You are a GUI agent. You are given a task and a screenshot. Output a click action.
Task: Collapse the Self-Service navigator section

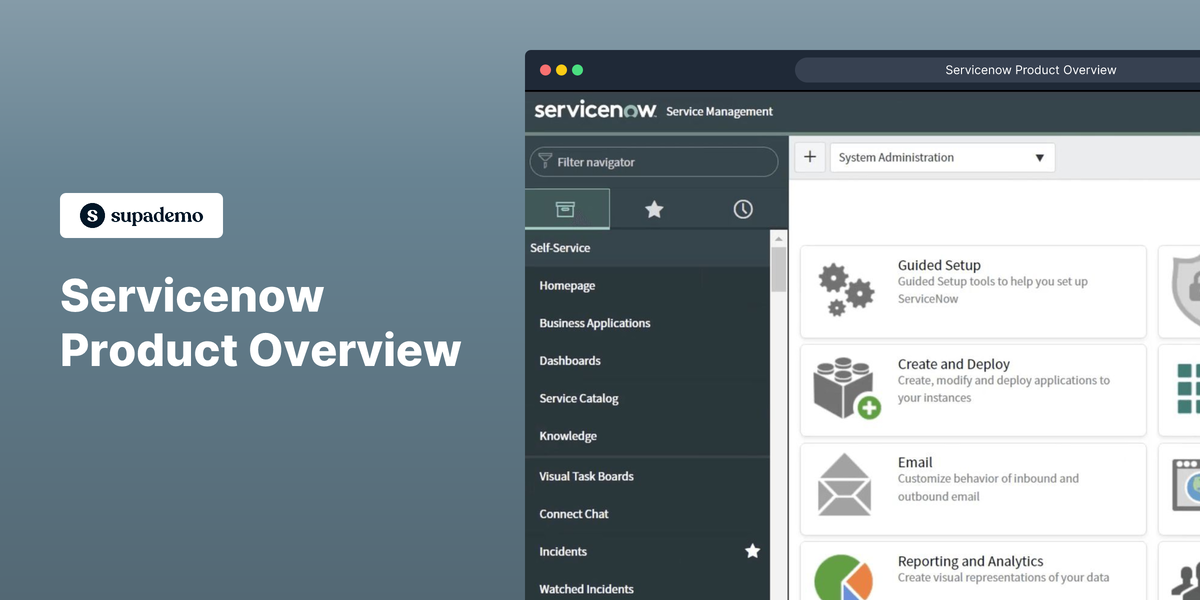(560, 248)
